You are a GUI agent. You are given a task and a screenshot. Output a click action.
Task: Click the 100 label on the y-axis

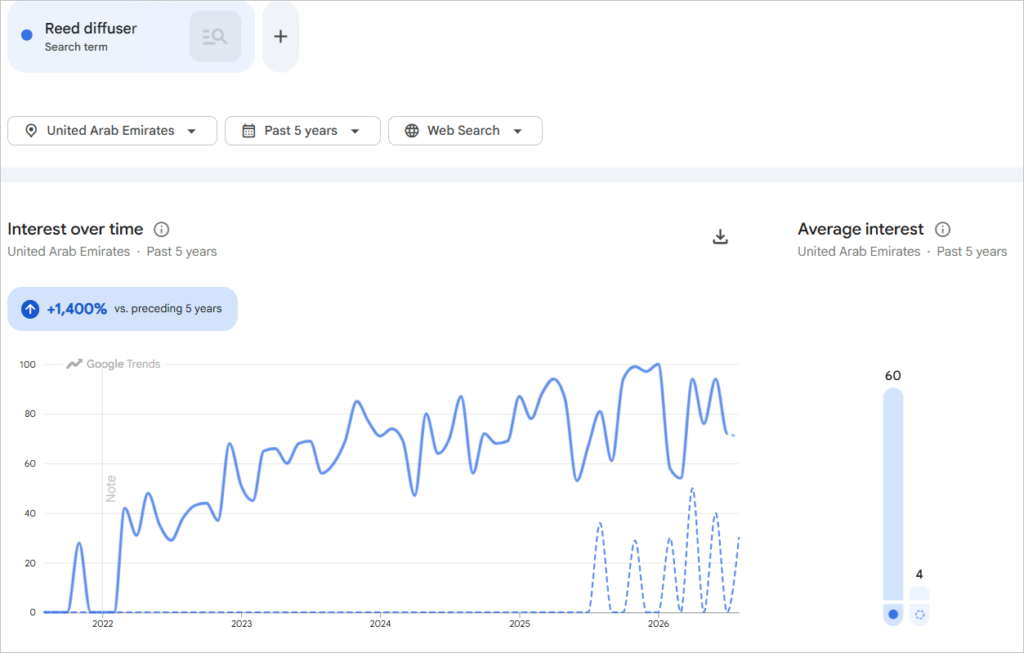point(27,364)
